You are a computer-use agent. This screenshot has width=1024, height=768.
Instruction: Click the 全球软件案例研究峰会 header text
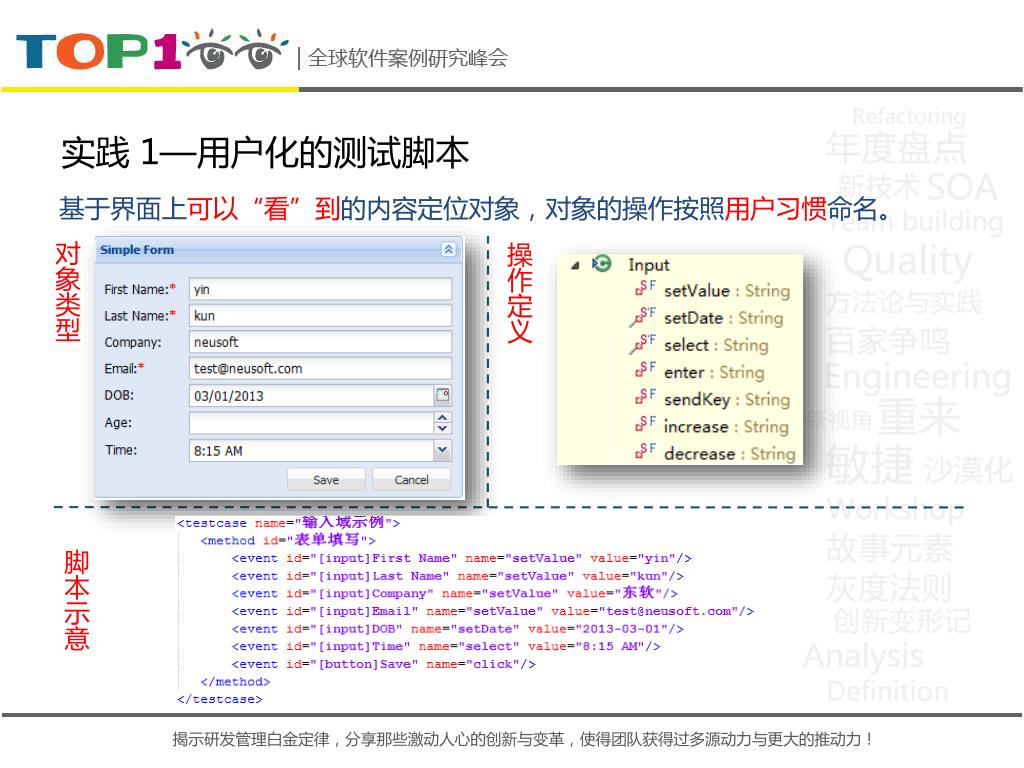[408, 58]
